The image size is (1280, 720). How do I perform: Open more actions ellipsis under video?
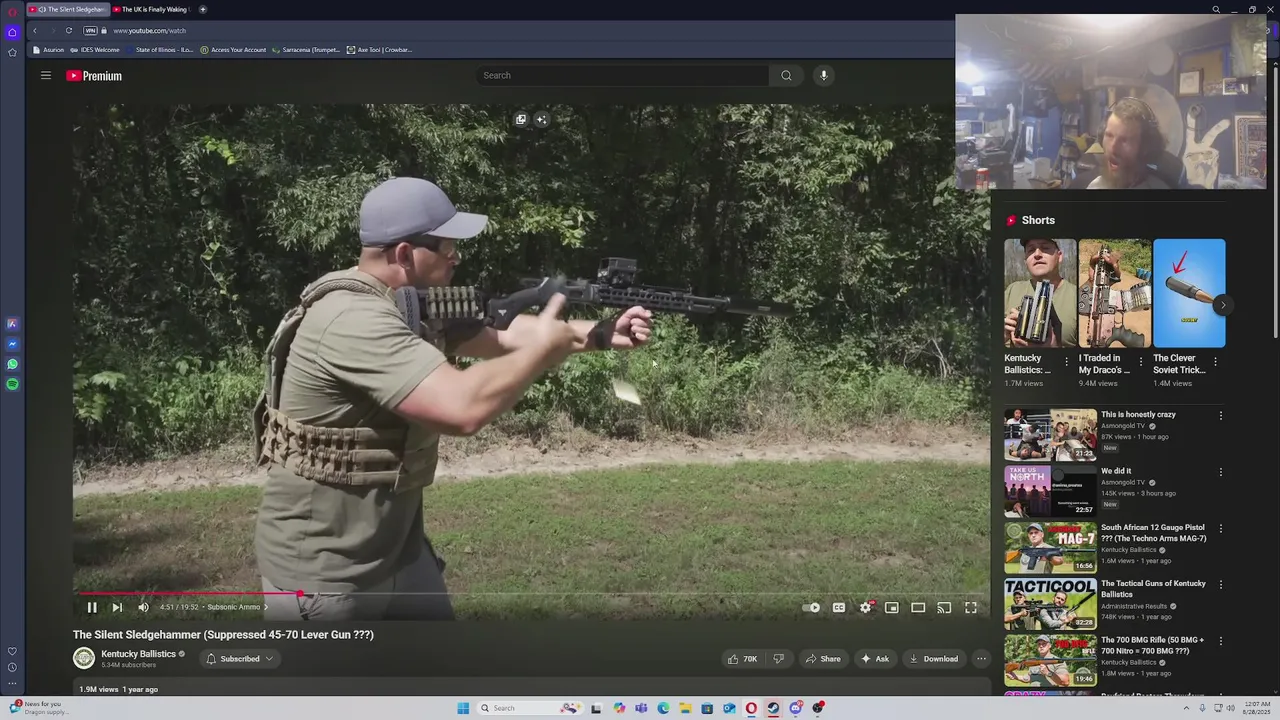pos(981,659)
